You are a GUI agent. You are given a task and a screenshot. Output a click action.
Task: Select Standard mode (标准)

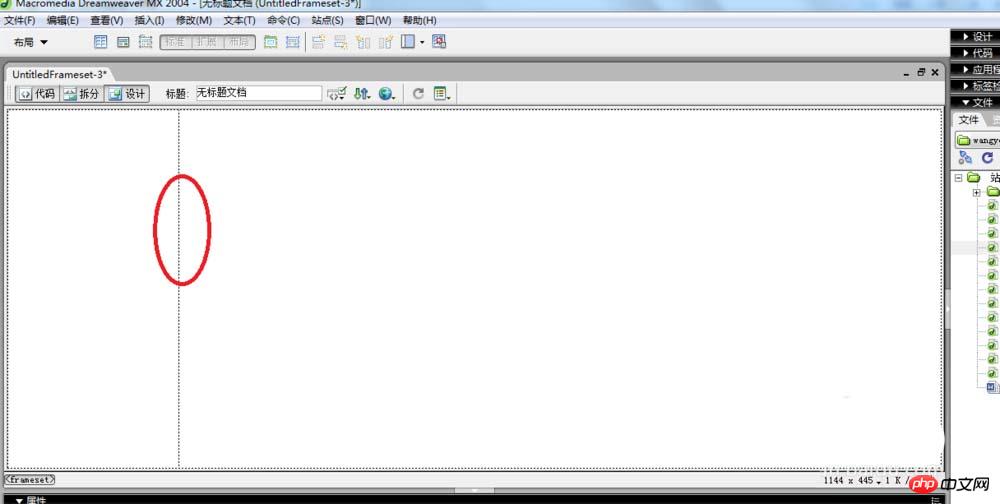175,42
